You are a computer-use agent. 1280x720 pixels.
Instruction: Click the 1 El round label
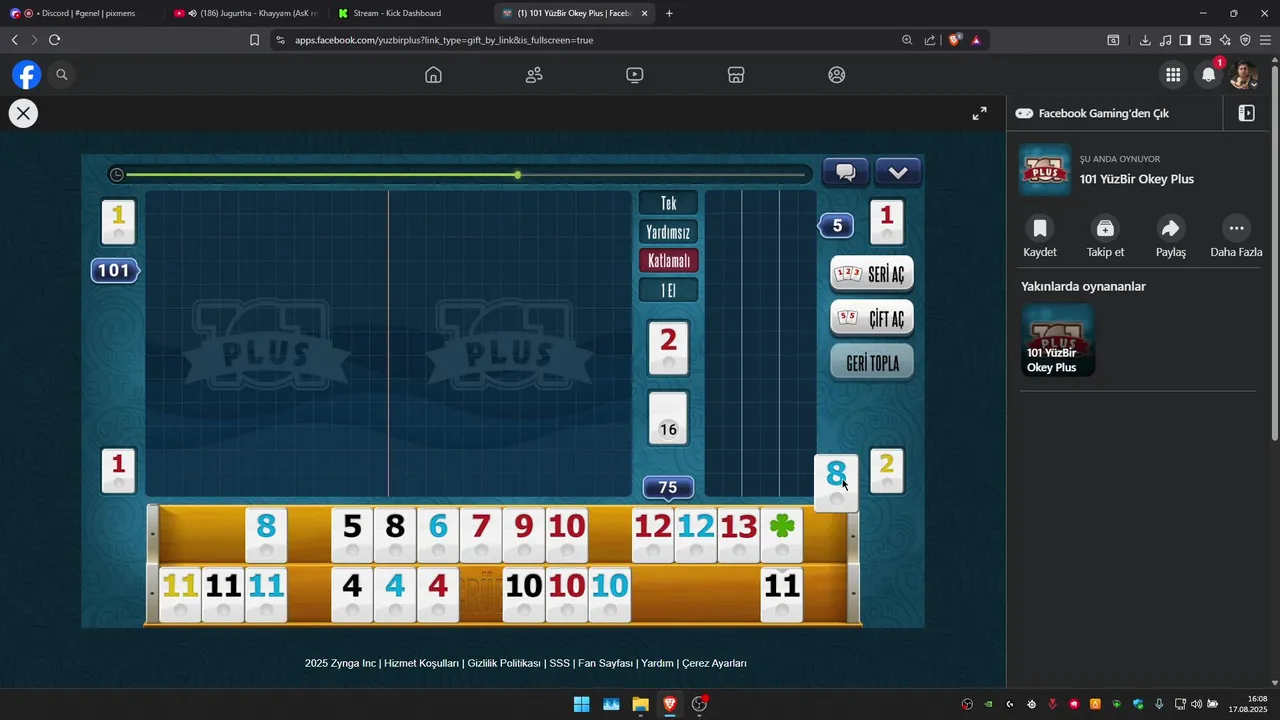point(669,290)
